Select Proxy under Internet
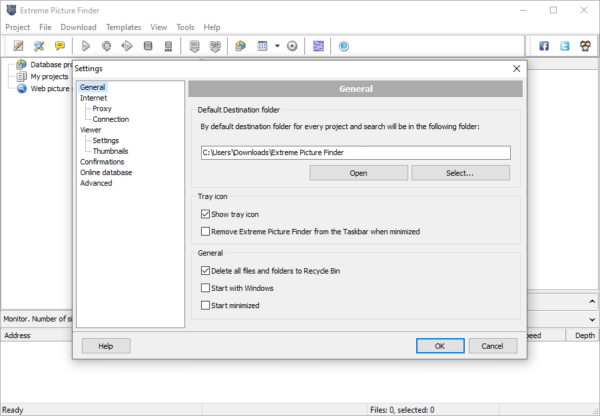The width and height of the screenshot is (600, 416). point(102,109)
